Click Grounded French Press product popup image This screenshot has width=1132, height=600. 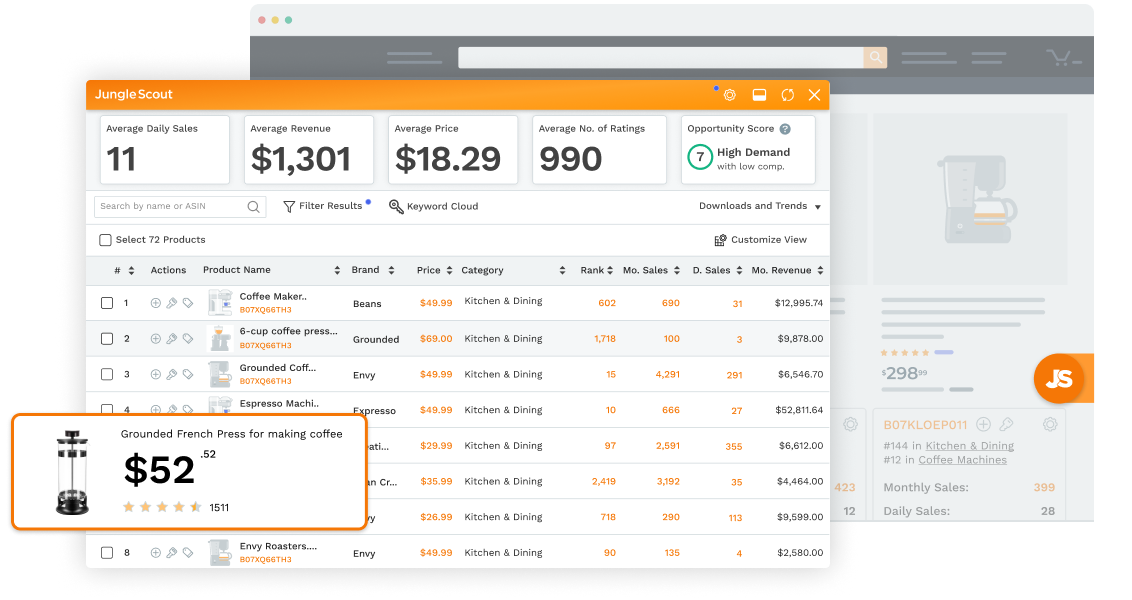tap(72, 472)
